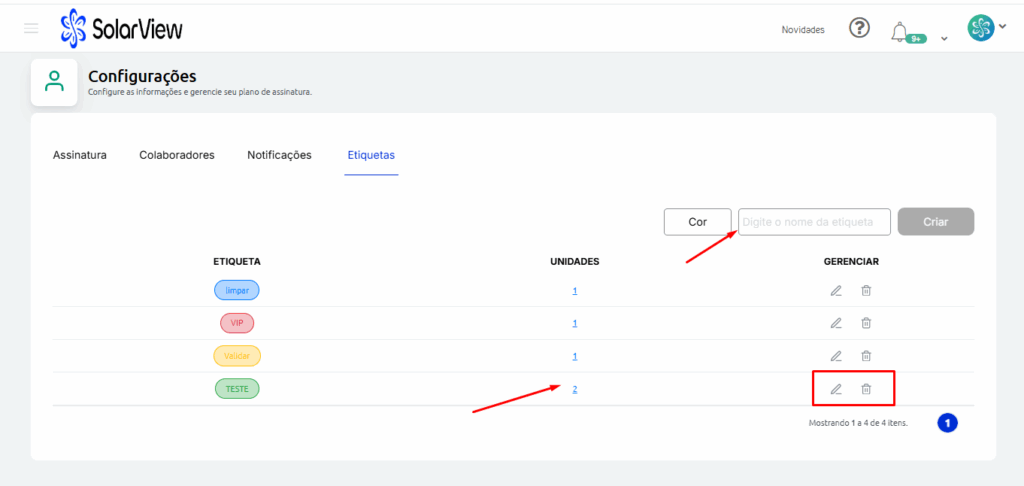Edit the VIP tag with pencil icon
Screen dimensions: 1024x486
tap(836, 323)
